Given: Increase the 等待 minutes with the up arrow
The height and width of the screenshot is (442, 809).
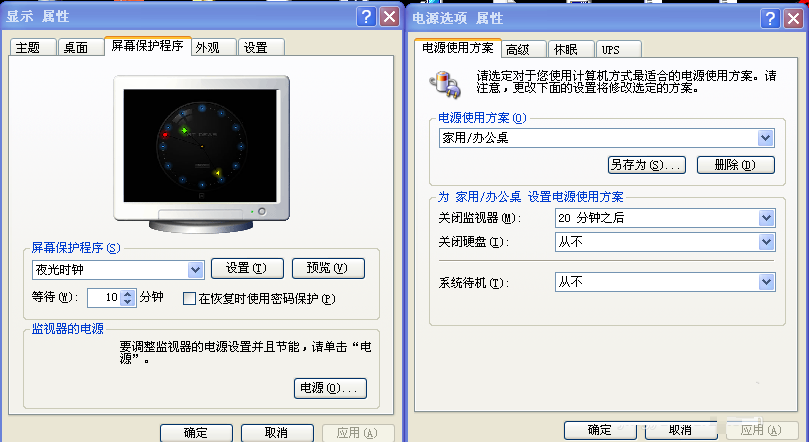Looking at the screenshot, I should 128,292.
